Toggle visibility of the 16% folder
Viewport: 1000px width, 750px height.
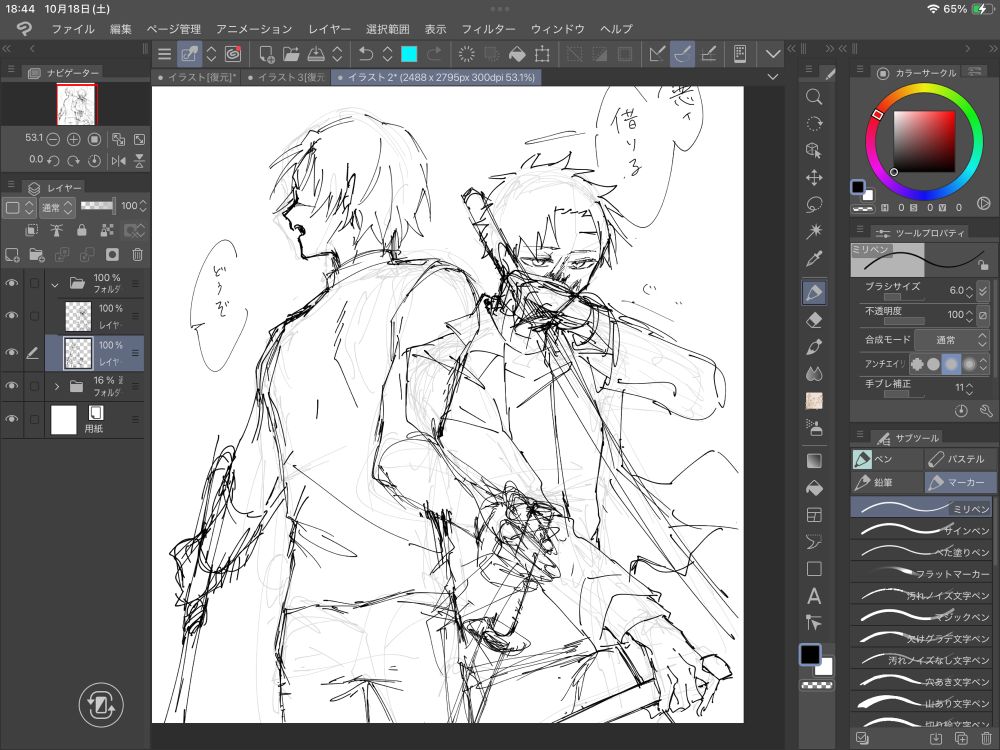[11, 386]
